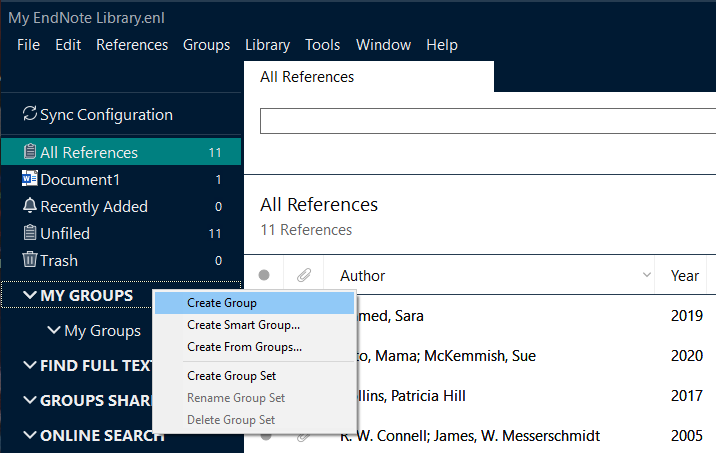Click the read/unread dot column header
This screenshot has height=453, width=716.
(264, 275)
